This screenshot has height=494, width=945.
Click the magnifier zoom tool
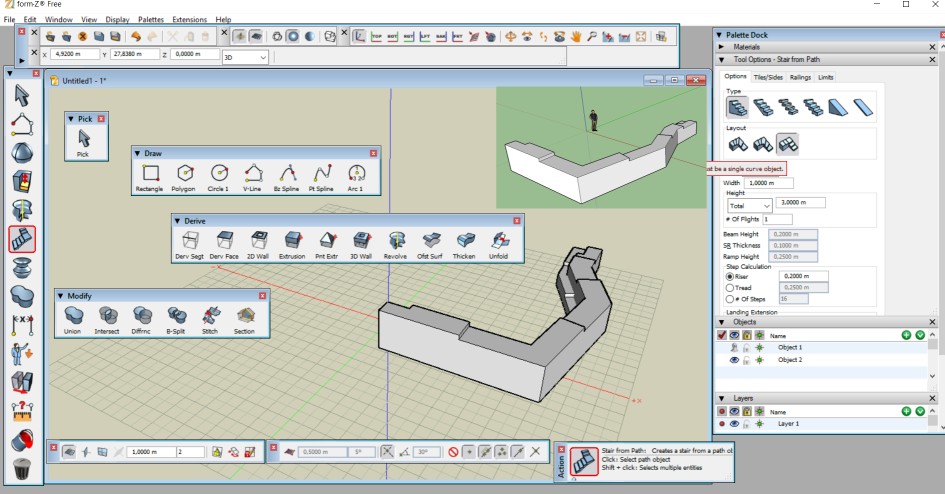(592, 37)
